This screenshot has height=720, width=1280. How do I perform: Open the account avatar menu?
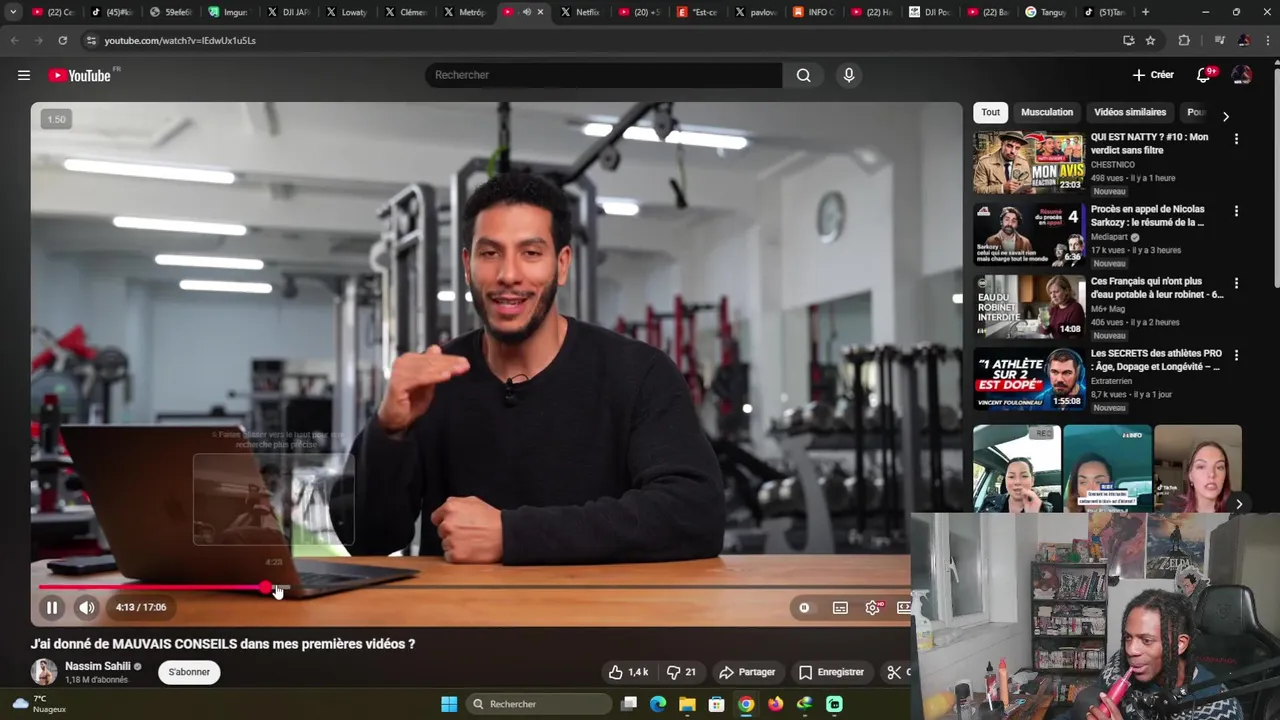click(x=1242, y=75)
